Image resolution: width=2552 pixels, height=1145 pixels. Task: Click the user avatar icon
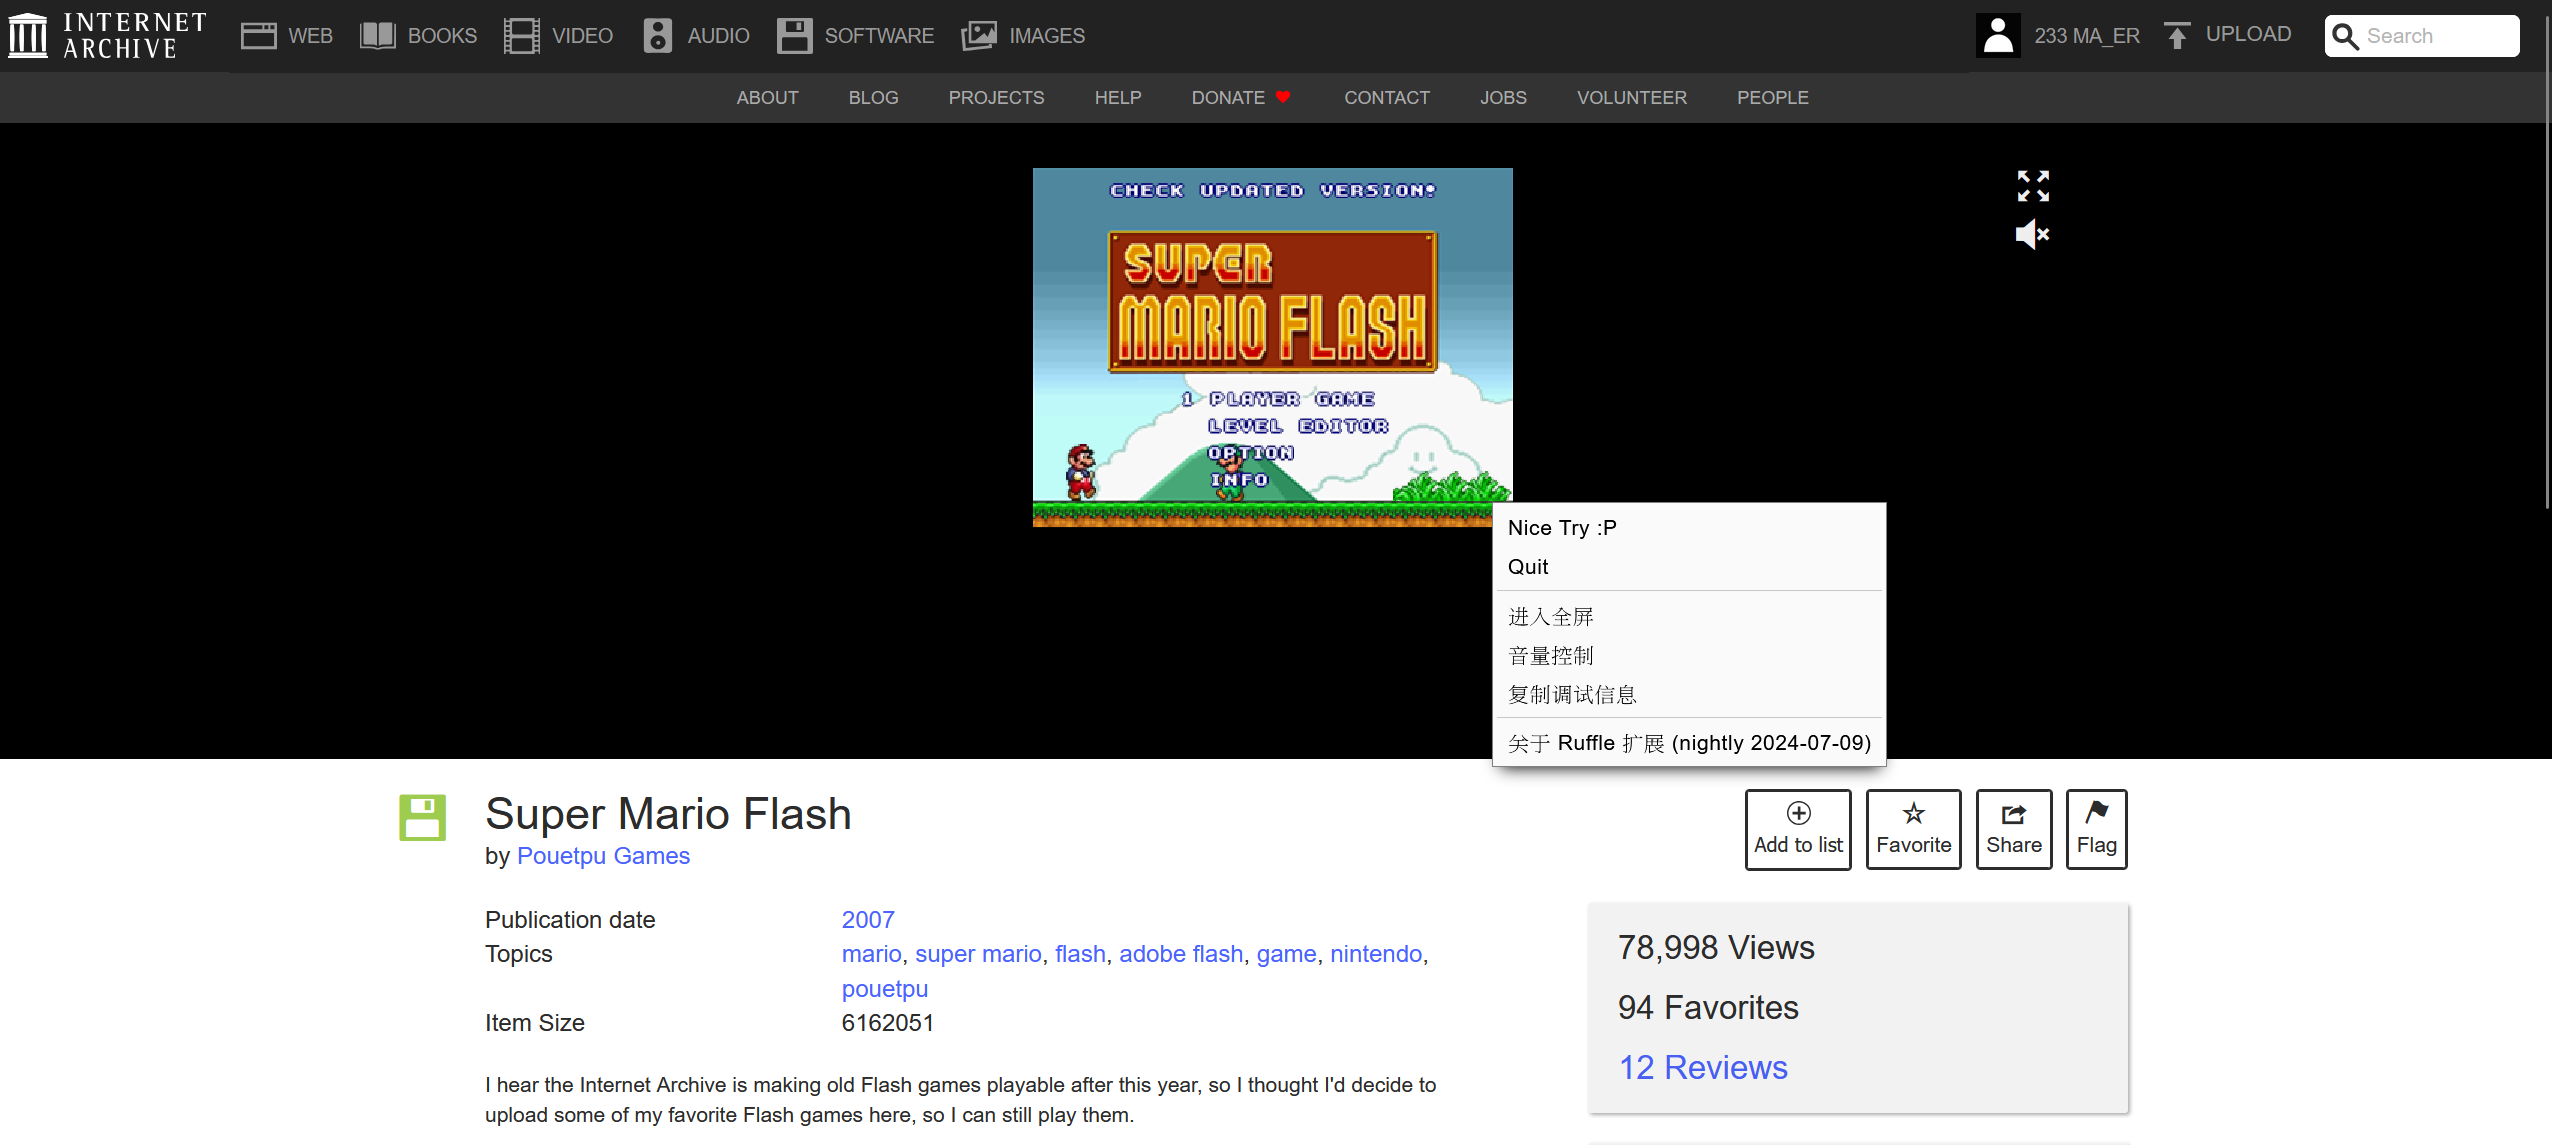pos(1998,36)
